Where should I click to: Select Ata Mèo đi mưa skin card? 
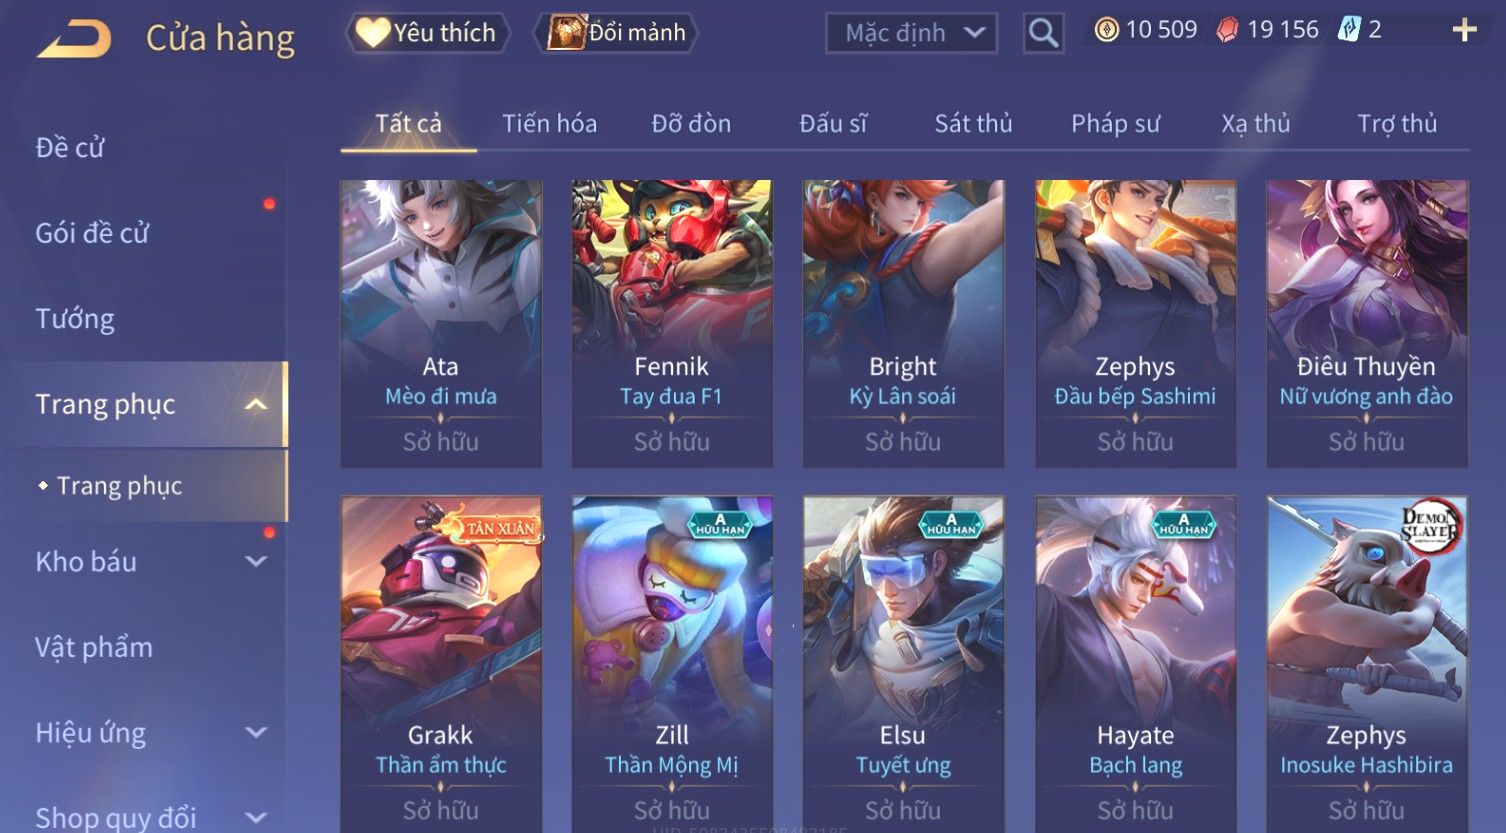(x=441, y=324)
